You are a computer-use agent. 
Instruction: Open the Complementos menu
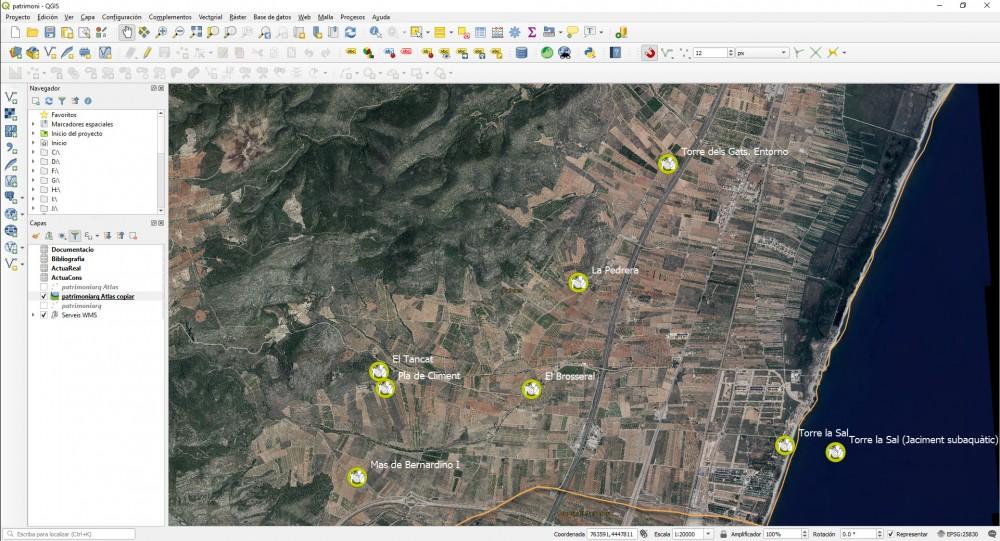coord(170,17)
